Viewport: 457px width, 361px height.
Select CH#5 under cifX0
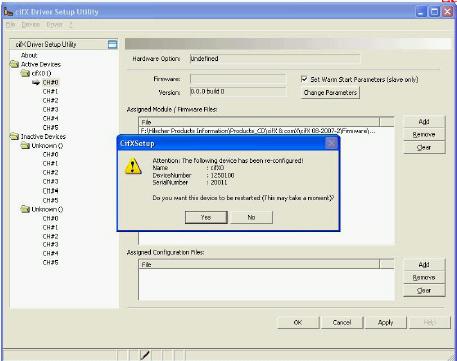click(x=50, y=127)
